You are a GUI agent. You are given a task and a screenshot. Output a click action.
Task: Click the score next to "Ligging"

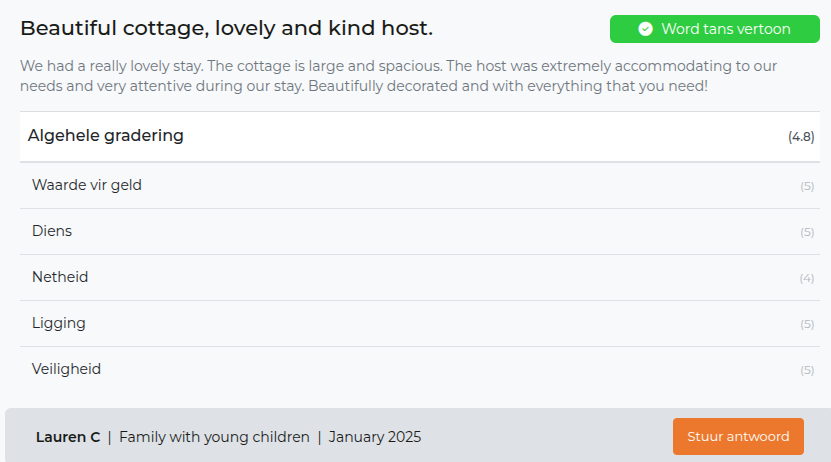click(x=807, y=324)
